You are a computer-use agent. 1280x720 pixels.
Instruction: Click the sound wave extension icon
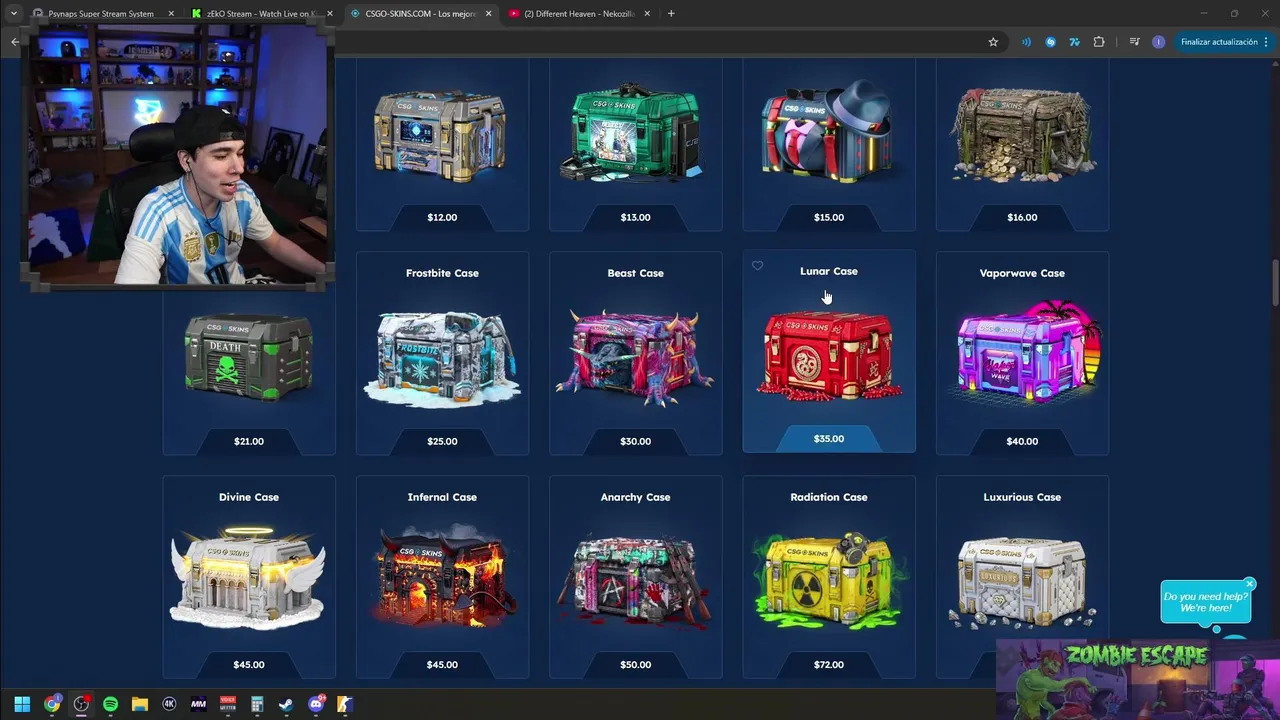point(1026,42)
